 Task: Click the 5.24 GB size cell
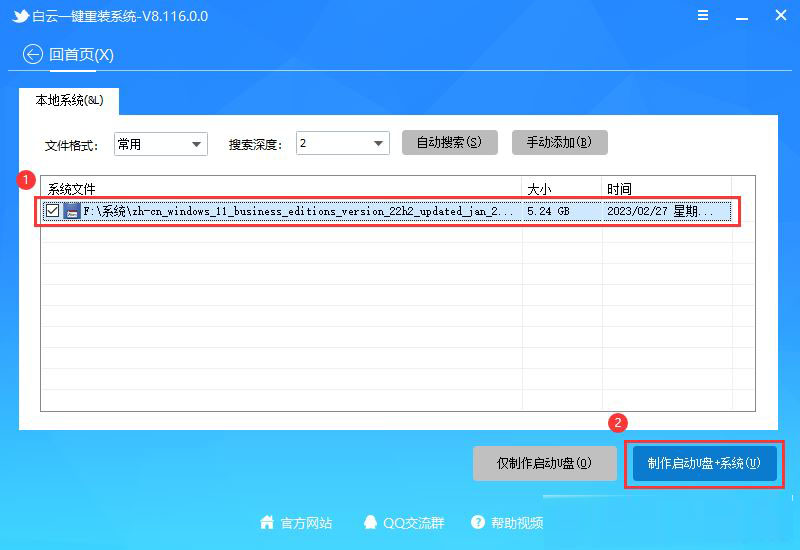coord(548,211)
